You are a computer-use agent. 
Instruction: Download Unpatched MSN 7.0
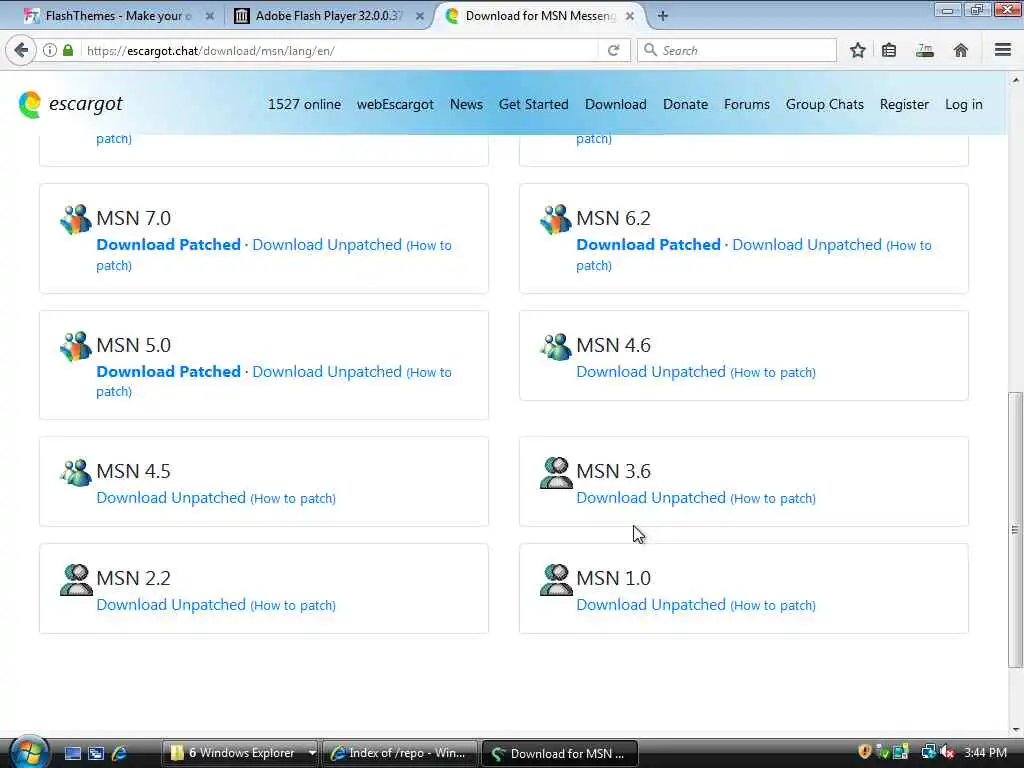pyautogui.click(x=327, y=244)
